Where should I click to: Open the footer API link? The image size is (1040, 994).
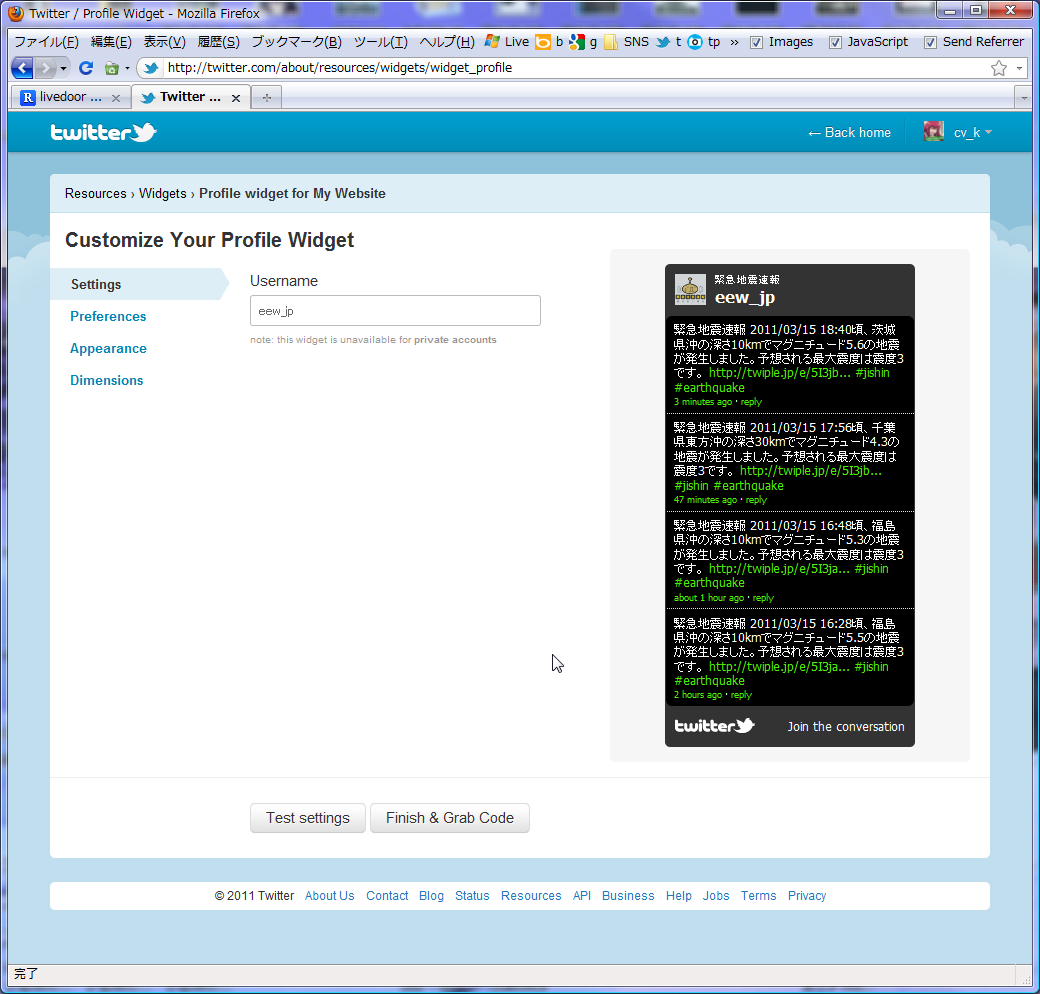[x=582, y=896]
